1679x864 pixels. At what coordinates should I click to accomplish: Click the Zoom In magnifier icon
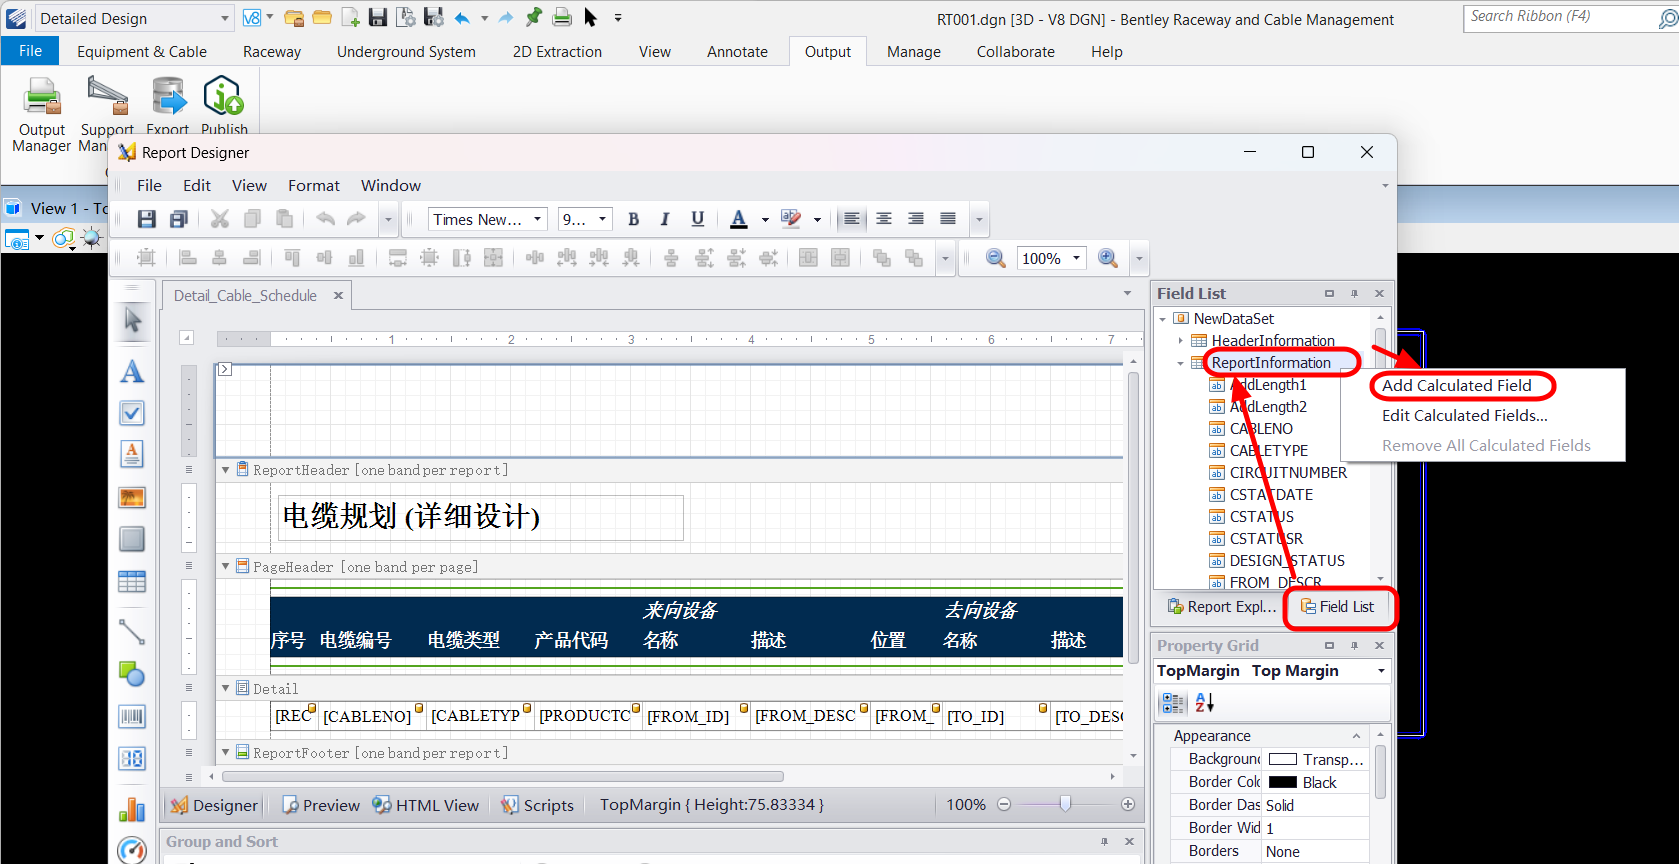(1107, 258)
